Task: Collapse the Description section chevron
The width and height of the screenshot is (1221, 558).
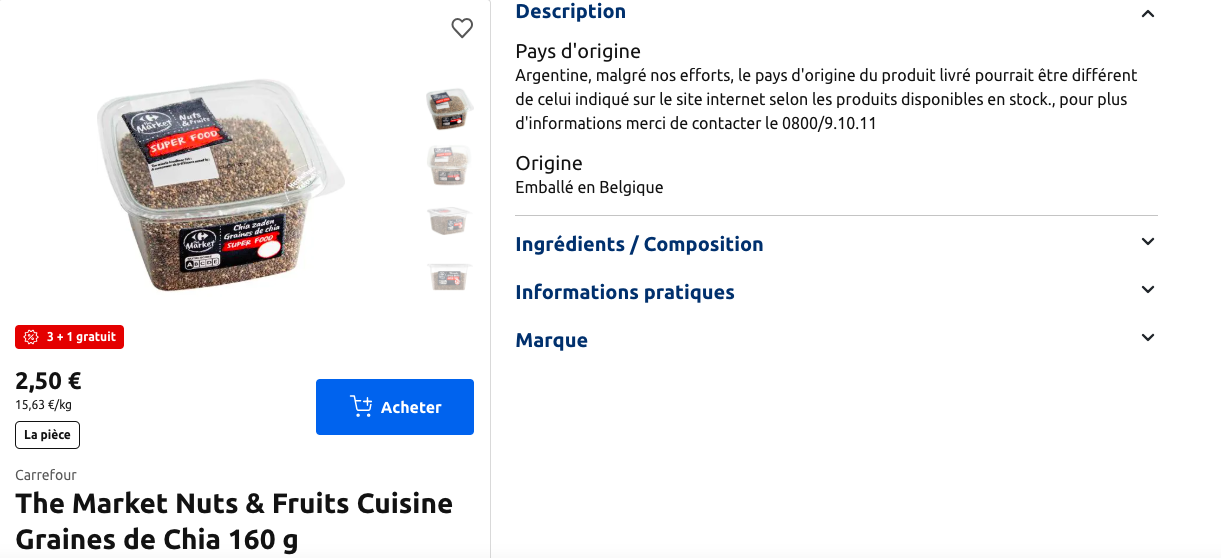Action: click(1148, 13)
